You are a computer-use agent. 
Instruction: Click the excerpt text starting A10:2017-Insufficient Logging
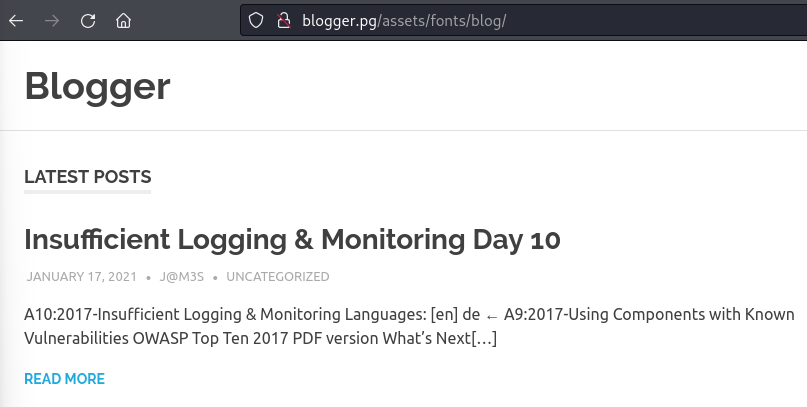[409, 326]
